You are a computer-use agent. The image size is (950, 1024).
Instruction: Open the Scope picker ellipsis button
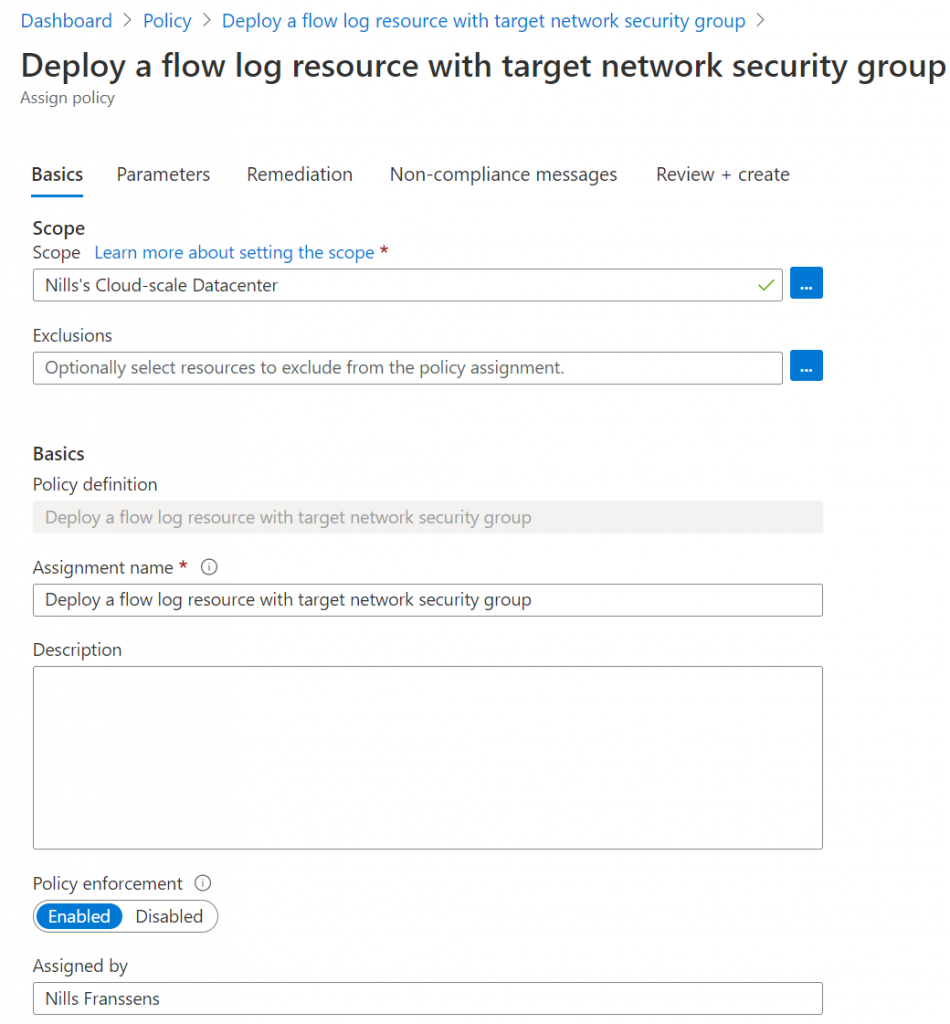click(x=806, y=285)
